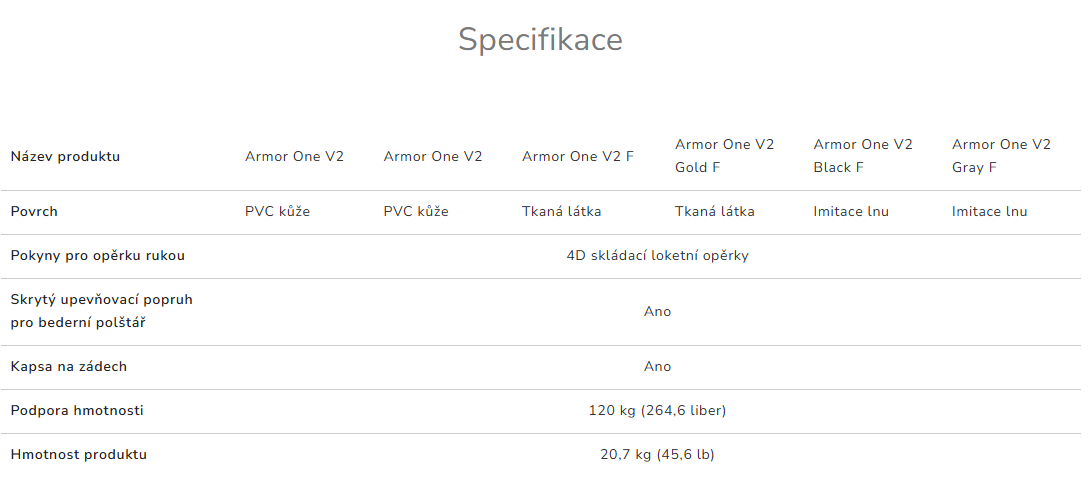
Task: Select Tkaná látka under Armor One V2 F
Action: click(x=562, y=211)
